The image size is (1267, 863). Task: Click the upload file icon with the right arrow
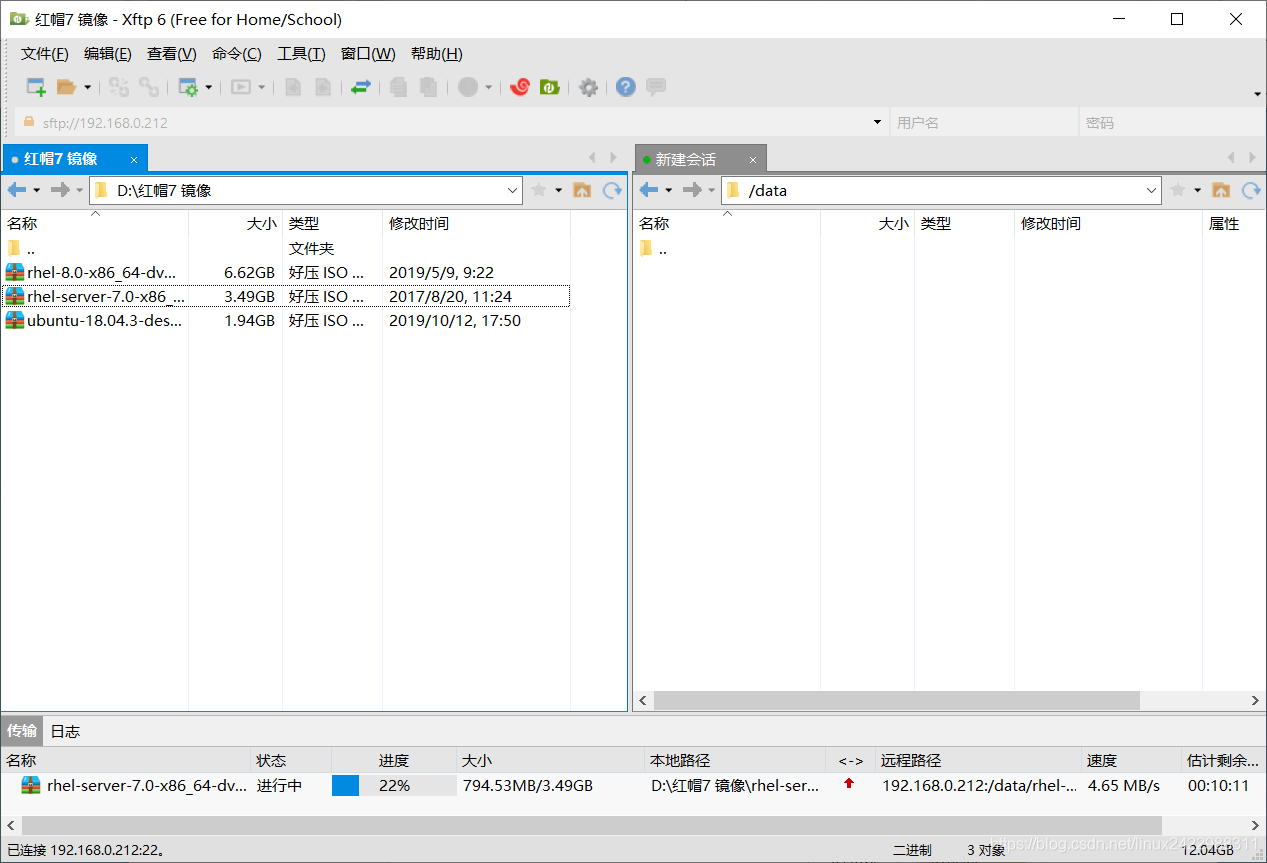click(x=323, y=87)
